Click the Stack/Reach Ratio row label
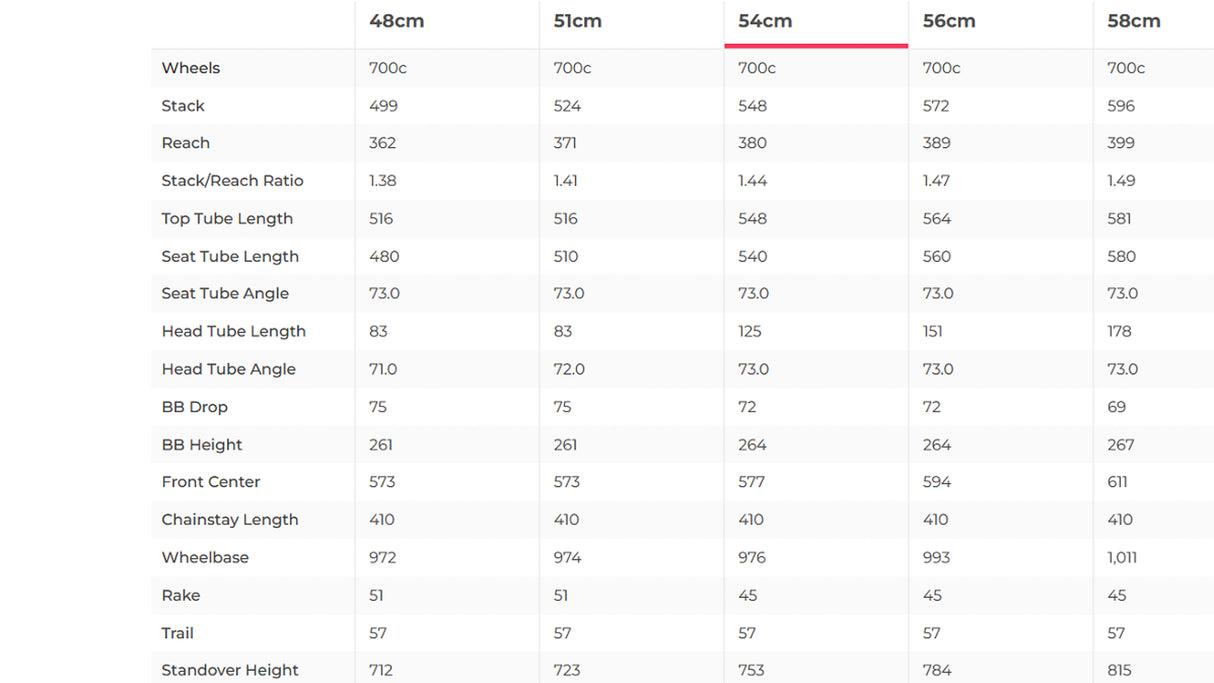1214x683 pixels. pos(232,181)
